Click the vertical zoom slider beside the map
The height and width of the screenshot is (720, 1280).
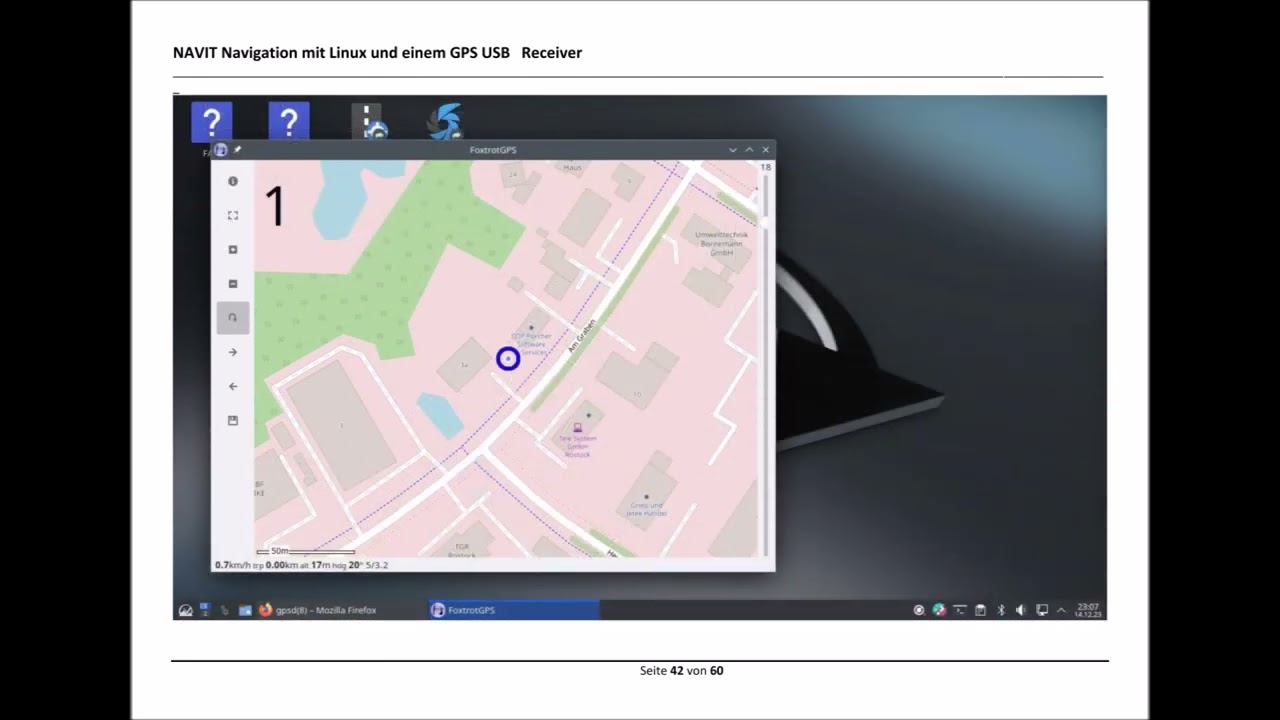coord(765,365)
